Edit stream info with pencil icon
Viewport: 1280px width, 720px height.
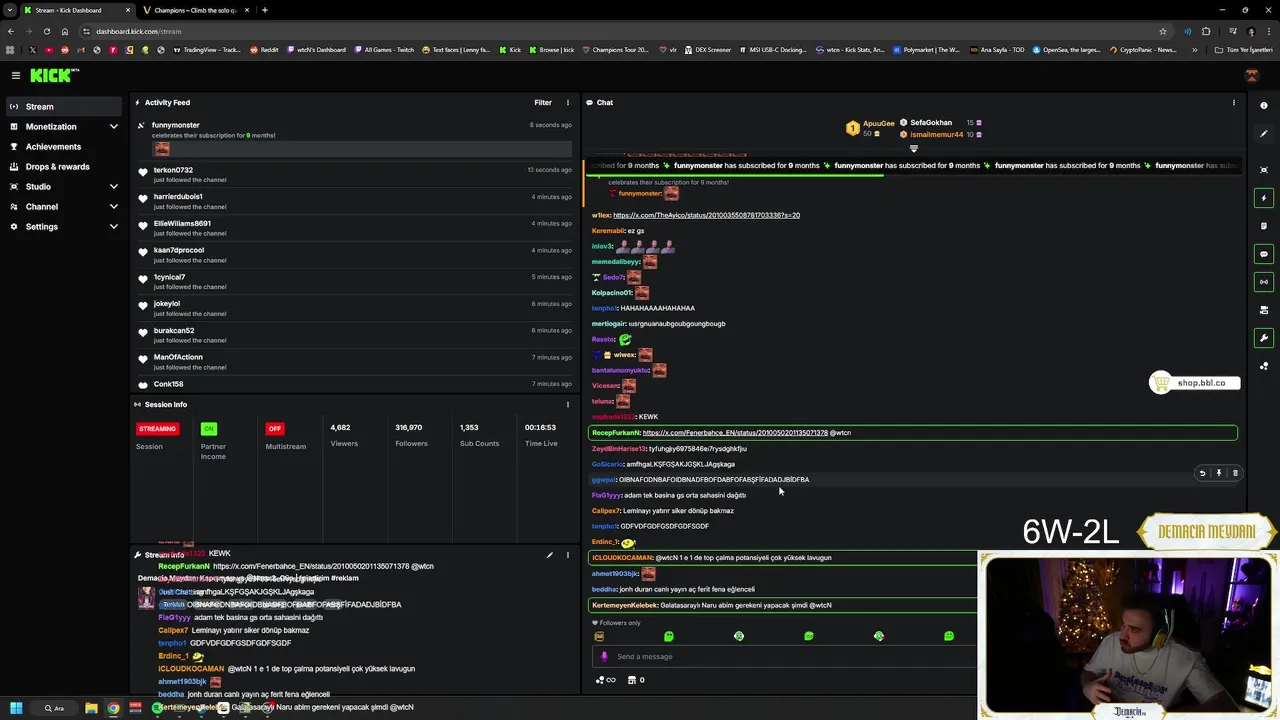tap(549, 555)
